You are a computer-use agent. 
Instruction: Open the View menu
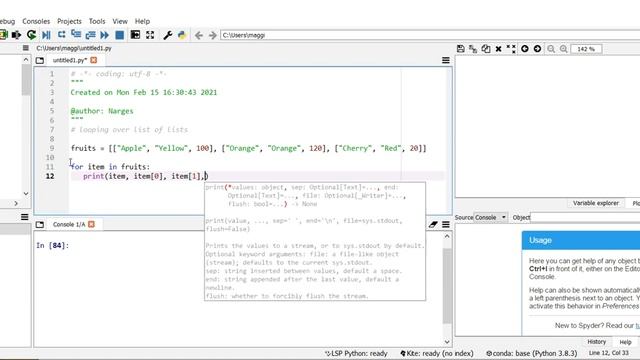[120, 21]
